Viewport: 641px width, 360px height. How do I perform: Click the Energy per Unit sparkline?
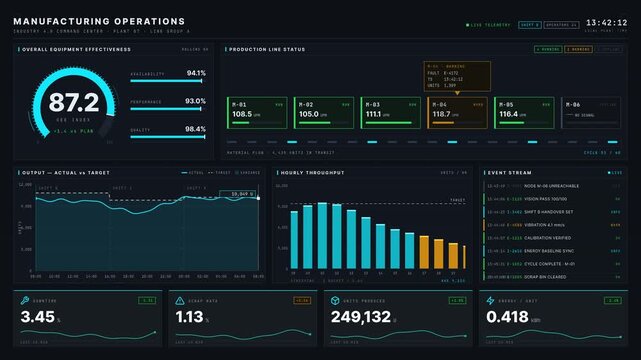point(554,335)
